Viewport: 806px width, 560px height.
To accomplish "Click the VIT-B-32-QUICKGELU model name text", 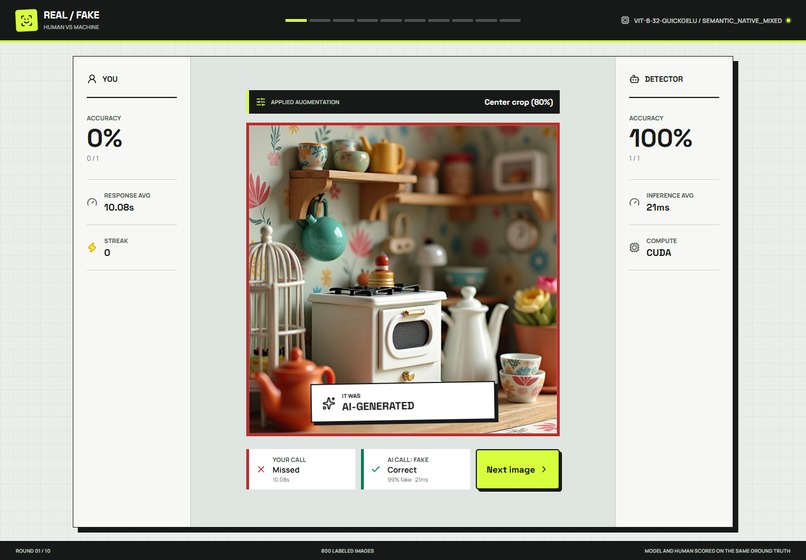I will point(707,21).
